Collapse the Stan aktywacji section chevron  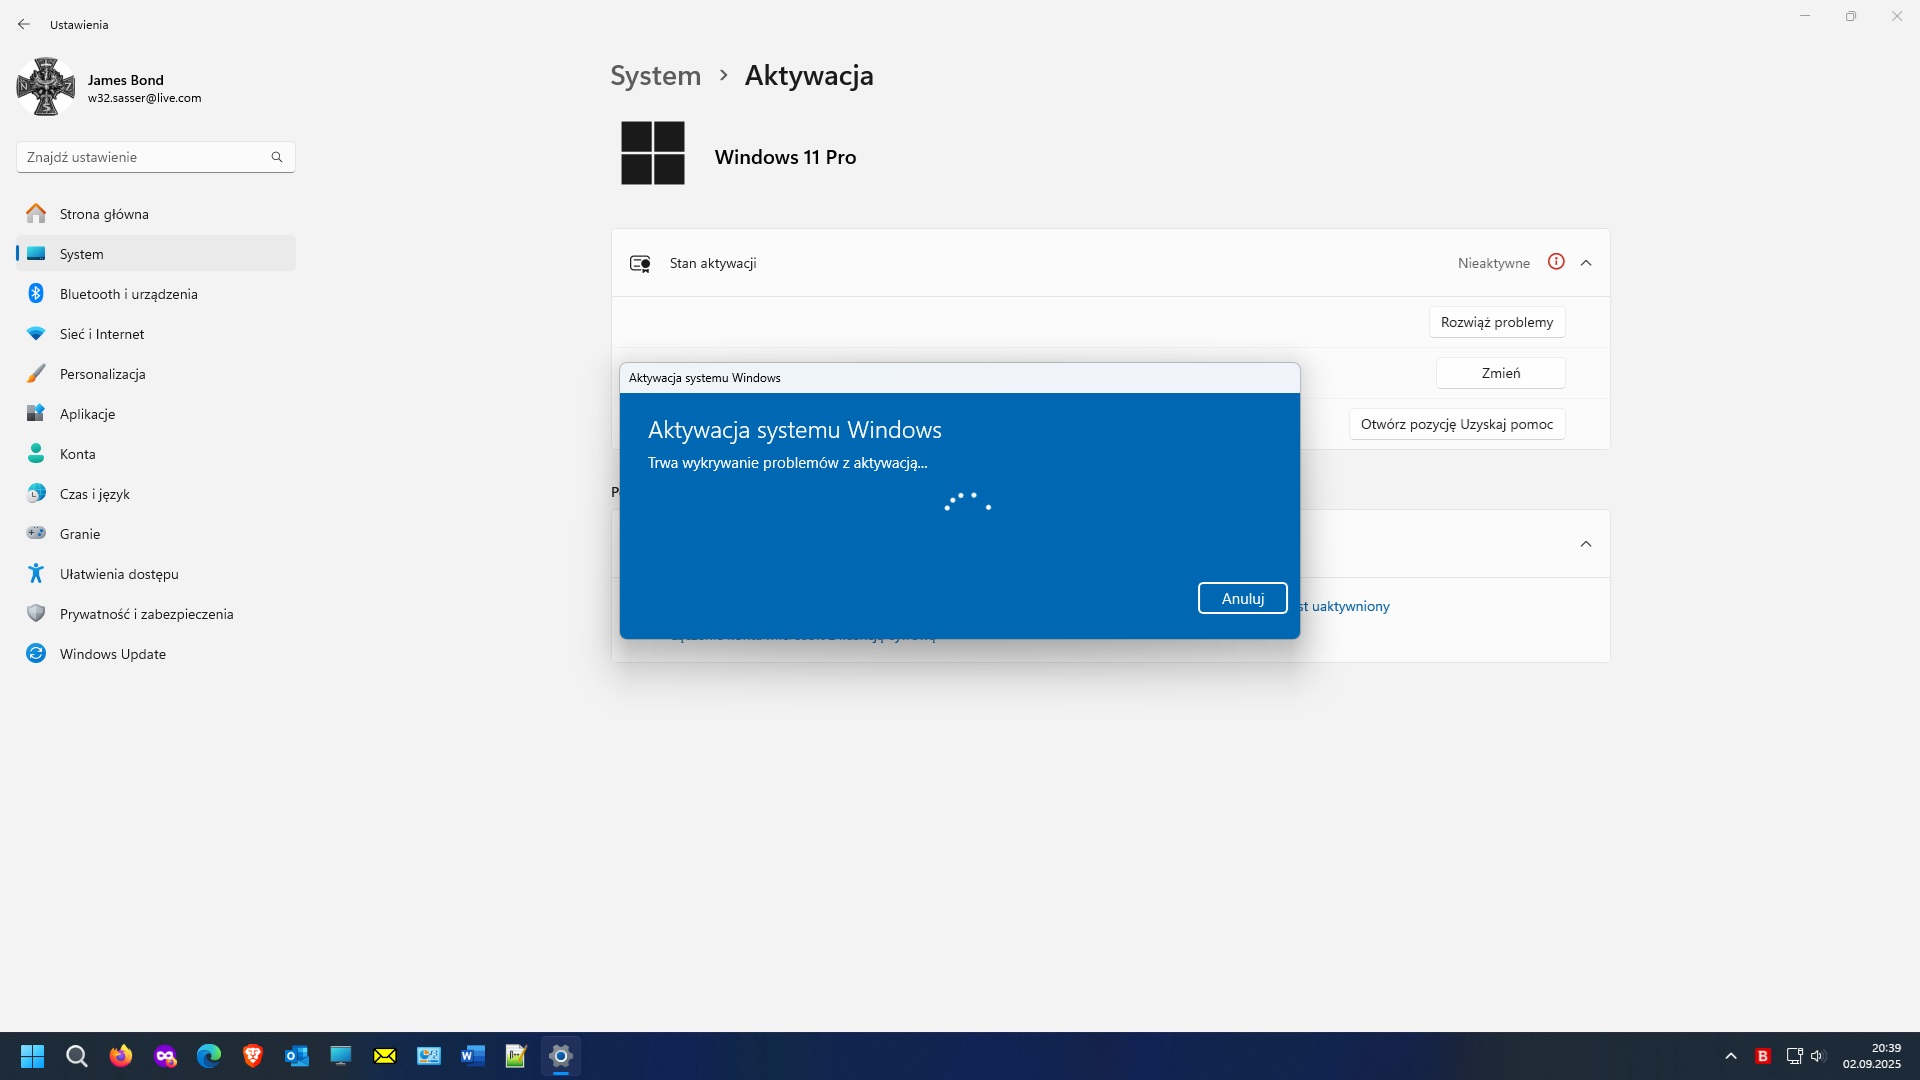(x=1586, y=263)
